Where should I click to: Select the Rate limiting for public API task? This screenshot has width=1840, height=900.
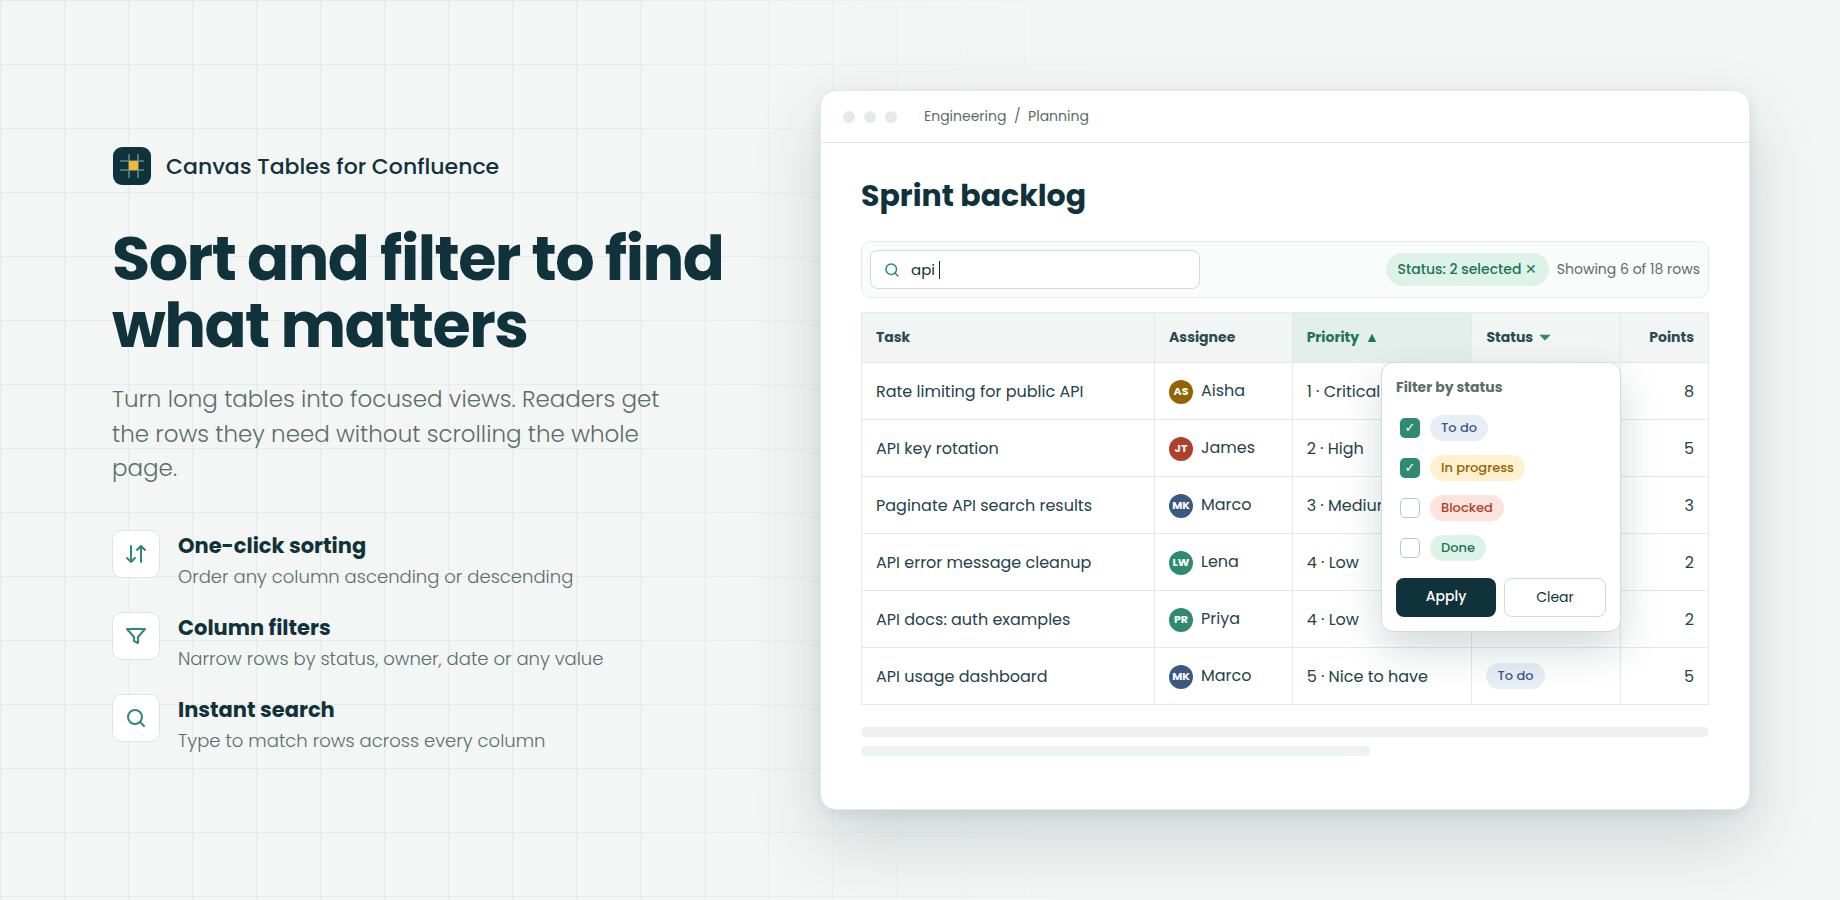[980, 391]
